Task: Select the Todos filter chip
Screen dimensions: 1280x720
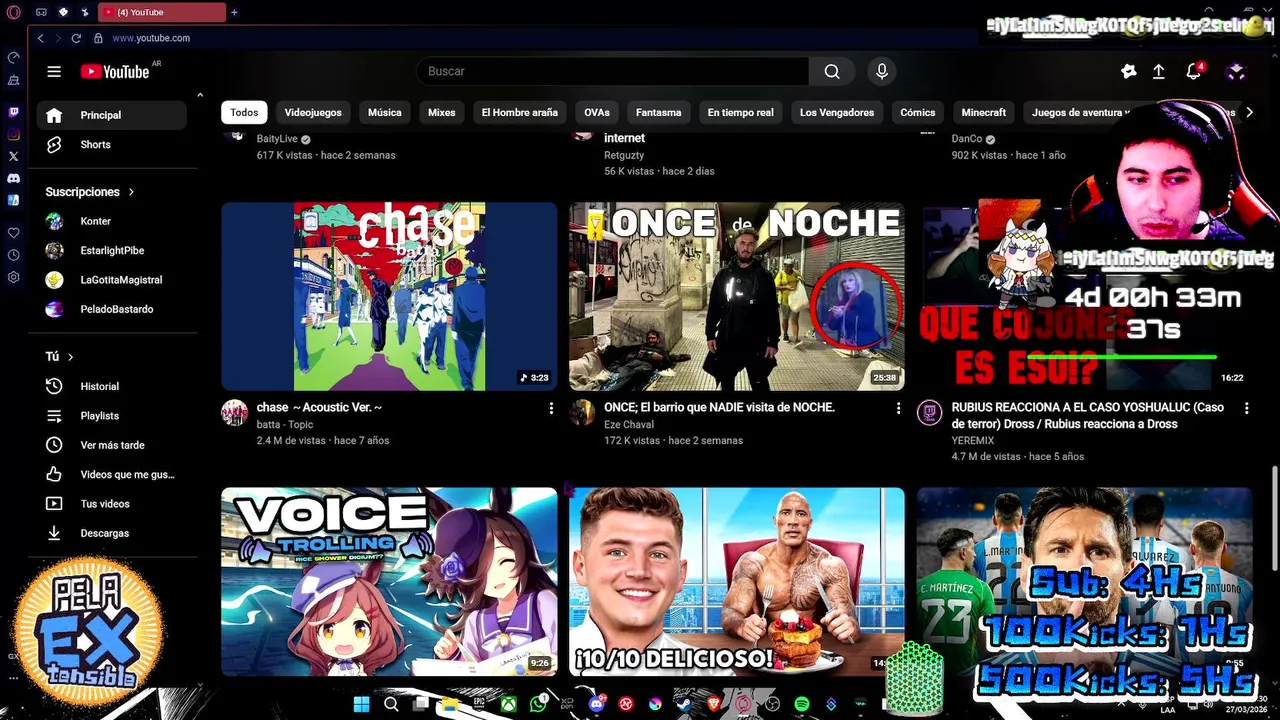Action: coord(244,112)
